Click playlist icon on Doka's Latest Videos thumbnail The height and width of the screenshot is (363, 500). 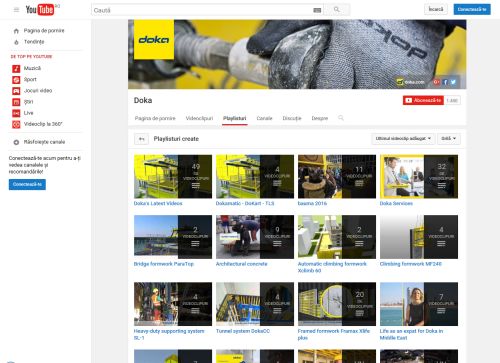tap(196, 186)
